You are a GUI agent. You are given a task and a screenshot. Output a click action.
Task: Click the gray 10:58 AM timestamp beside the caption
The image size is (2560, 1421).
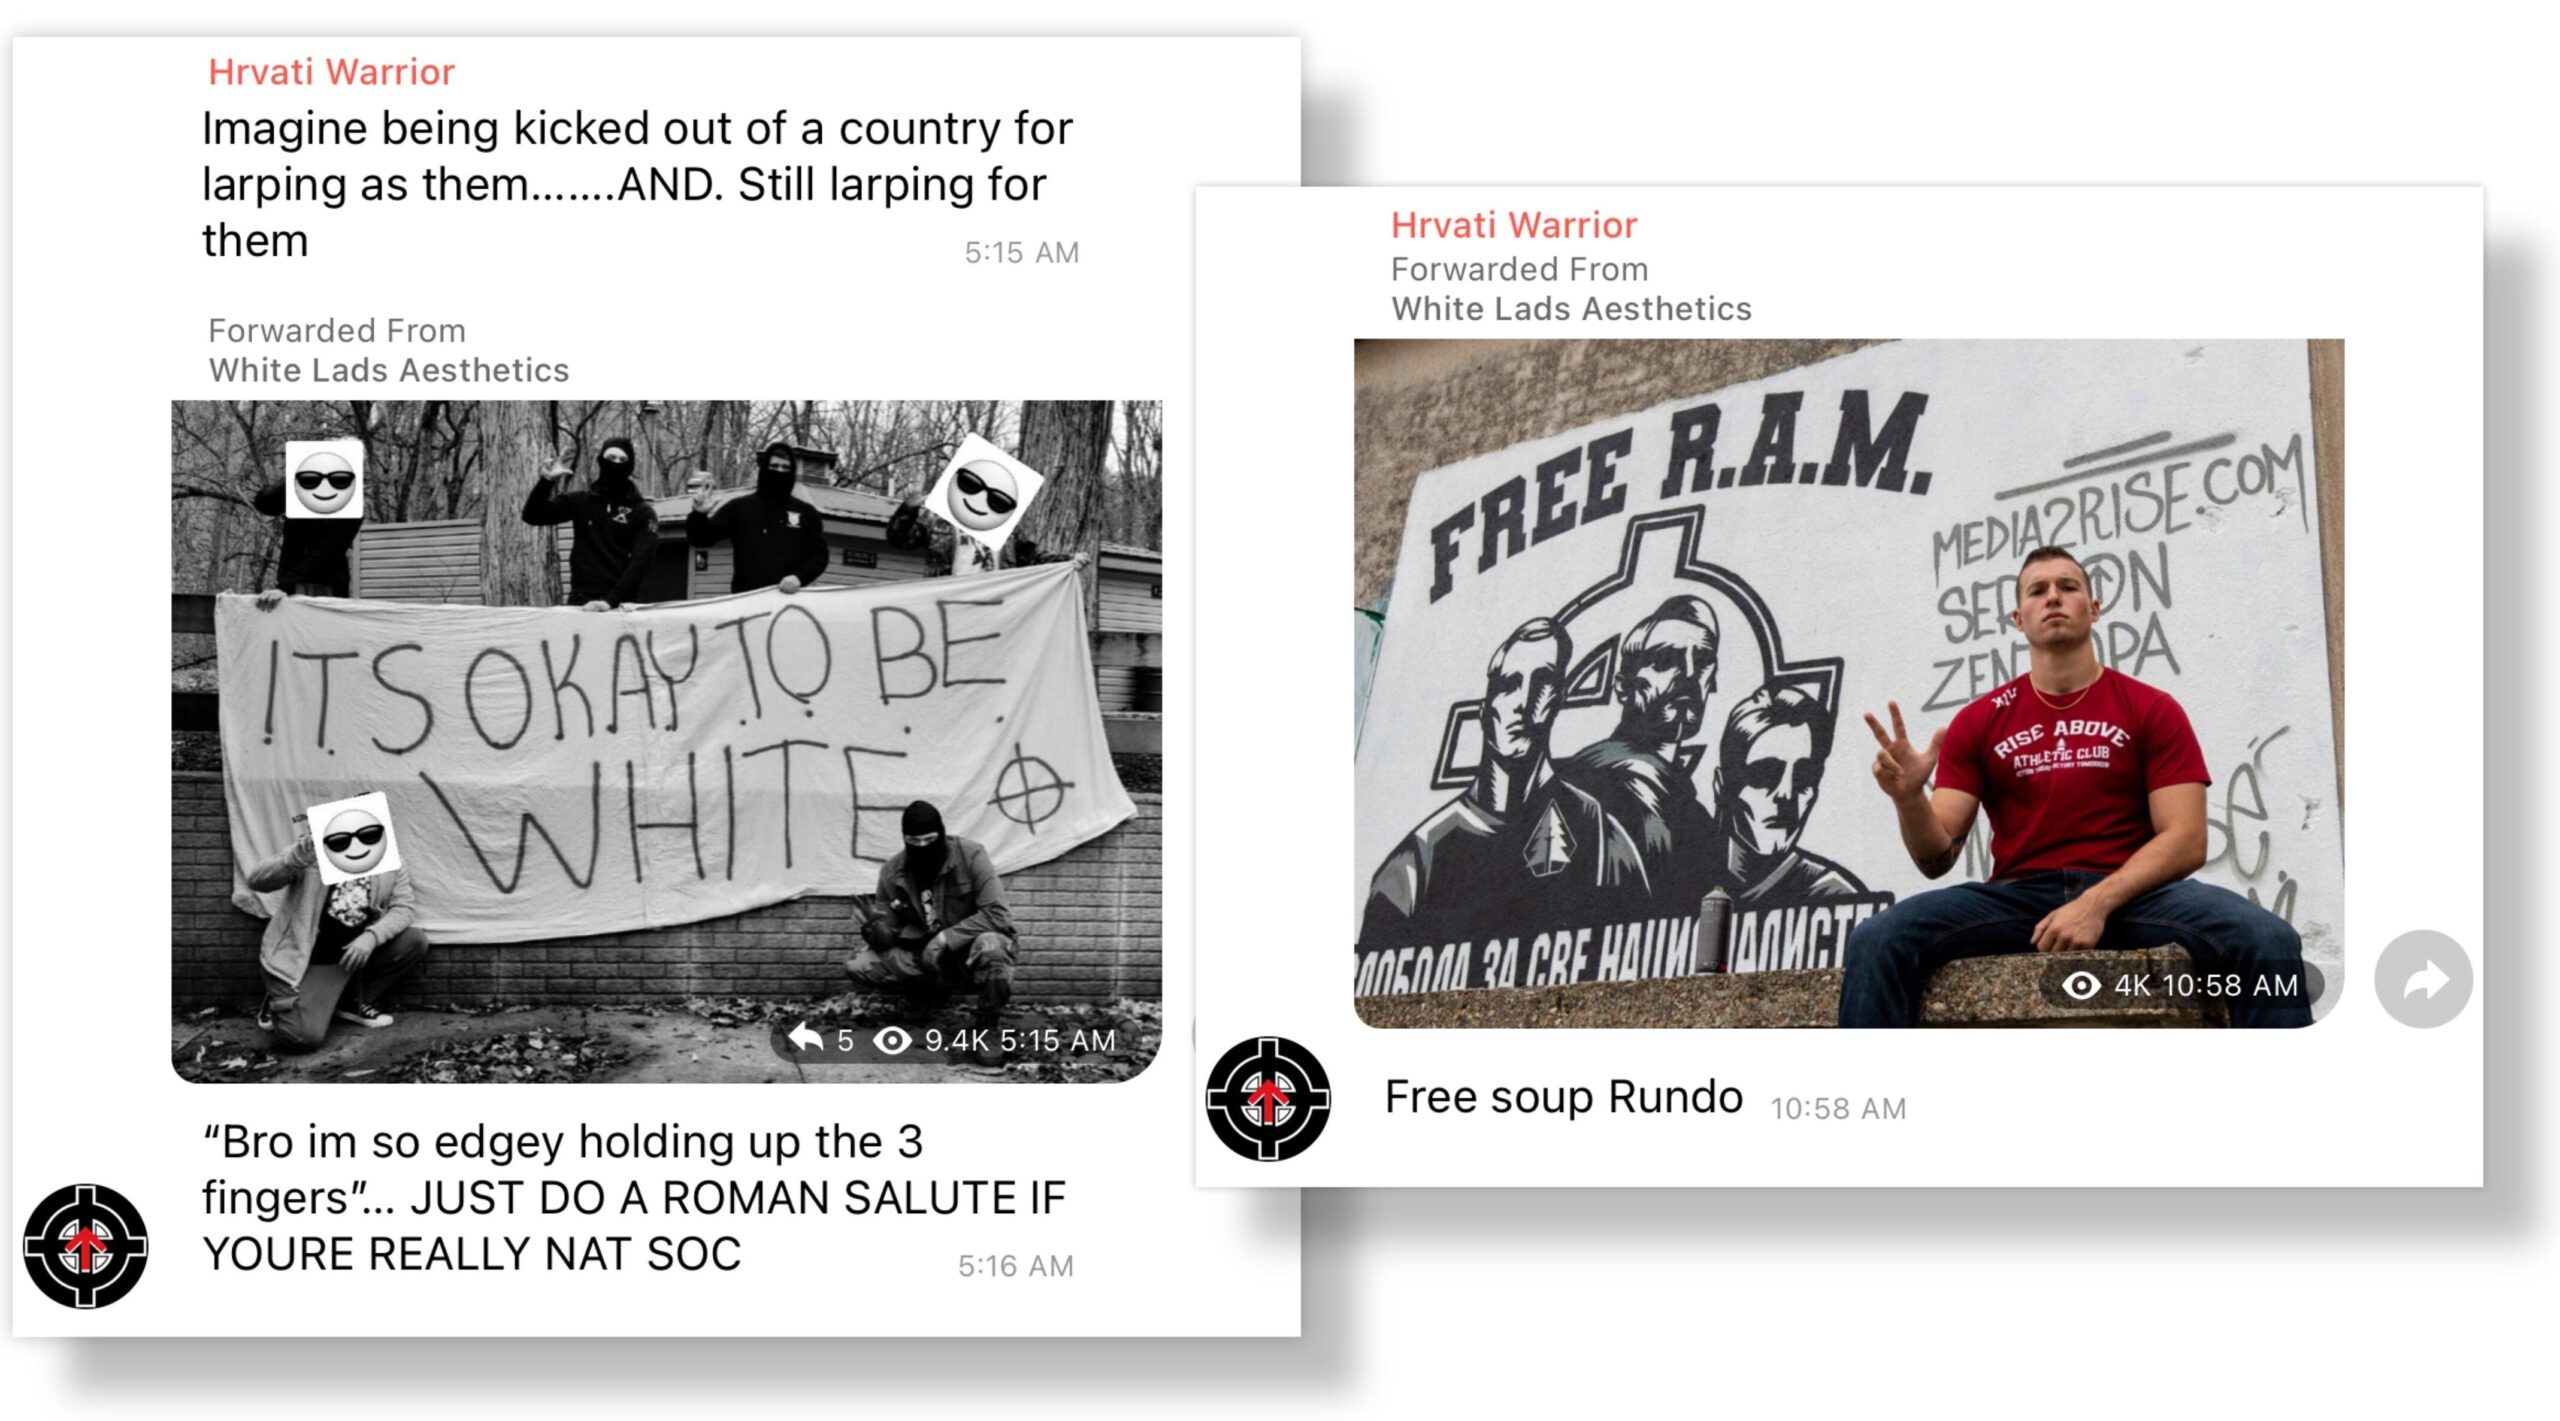[x=1838, y=1108]
